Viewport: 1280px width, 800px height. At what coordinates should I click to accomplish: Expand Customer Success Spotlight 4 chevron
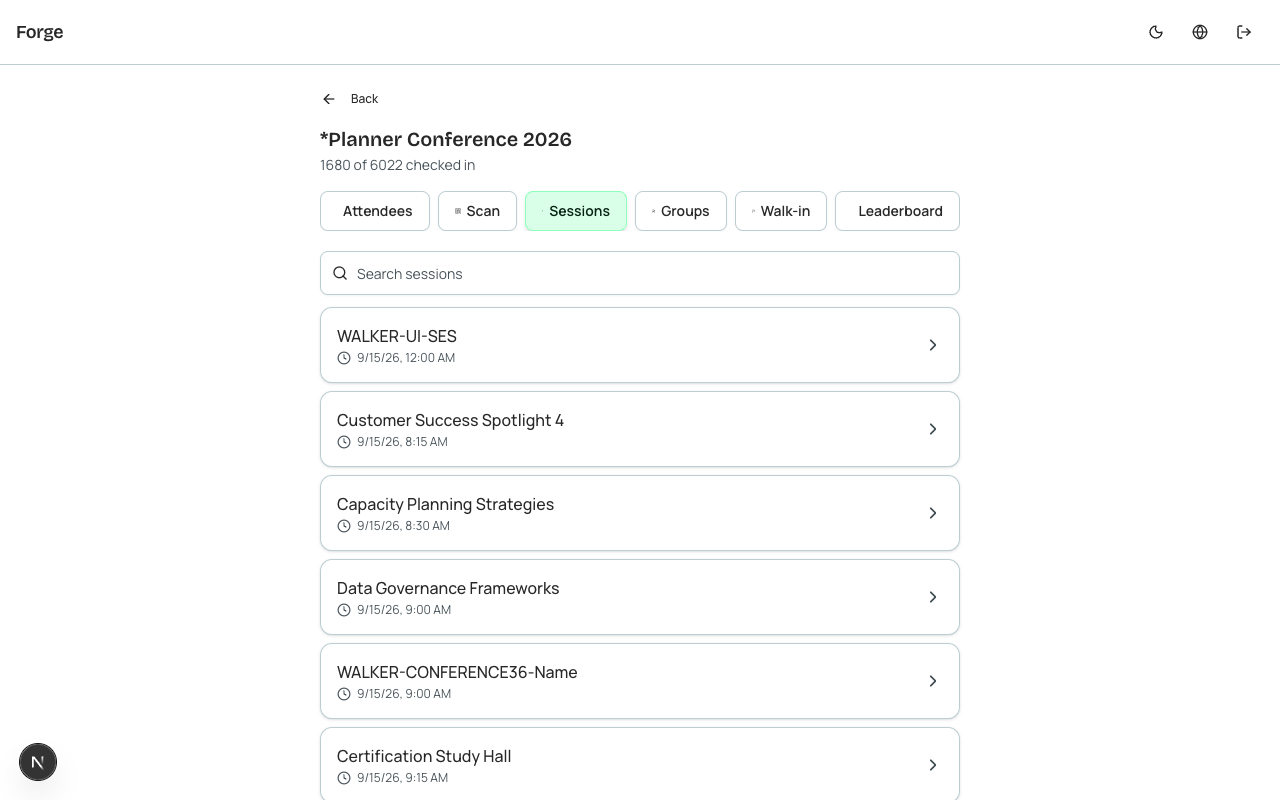[933, 429]
